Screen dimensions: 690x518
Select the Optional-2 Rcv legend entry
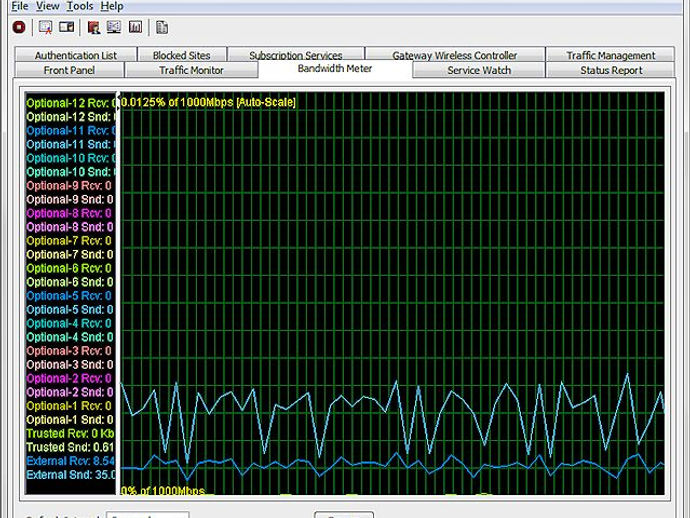tap(69, 378)
